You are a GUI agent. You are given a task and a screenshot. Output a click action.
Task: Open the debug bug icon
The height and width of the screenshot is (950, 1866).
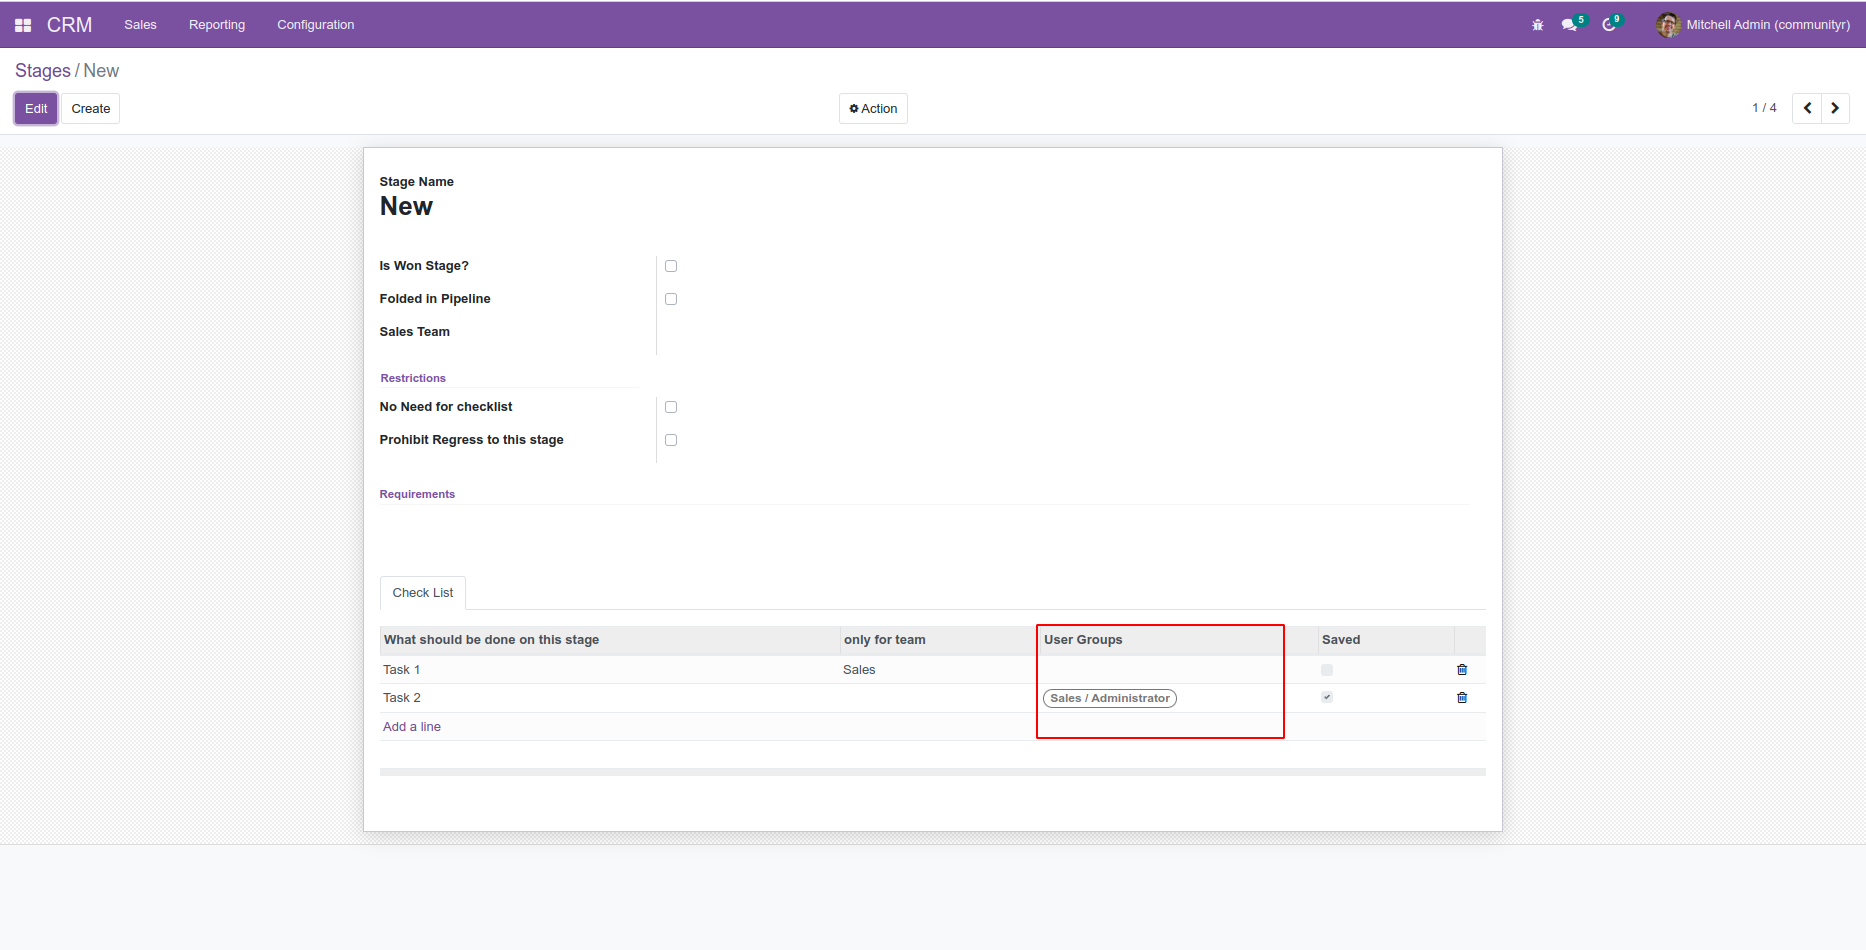click(1538, 25)
